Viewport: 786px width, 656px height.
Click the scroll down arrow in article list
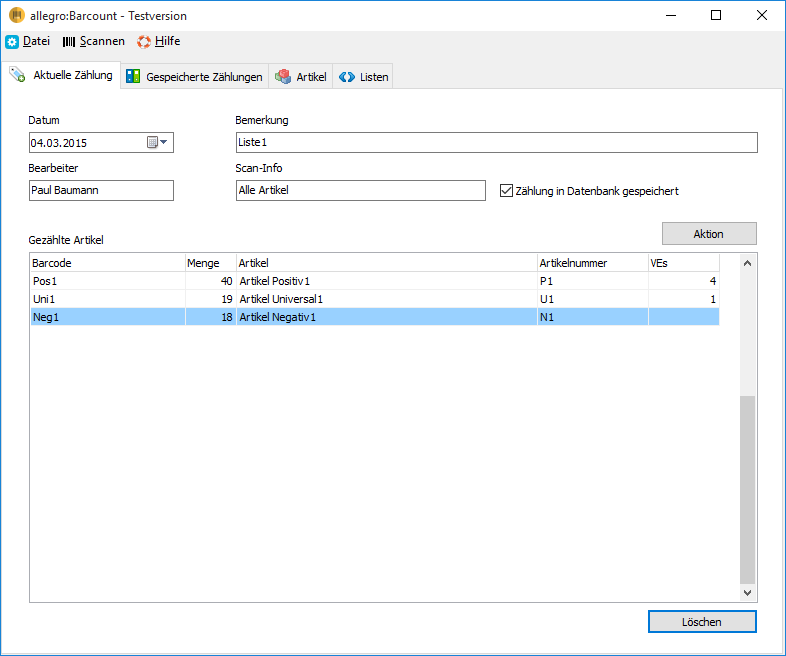[x=747, y=592]
